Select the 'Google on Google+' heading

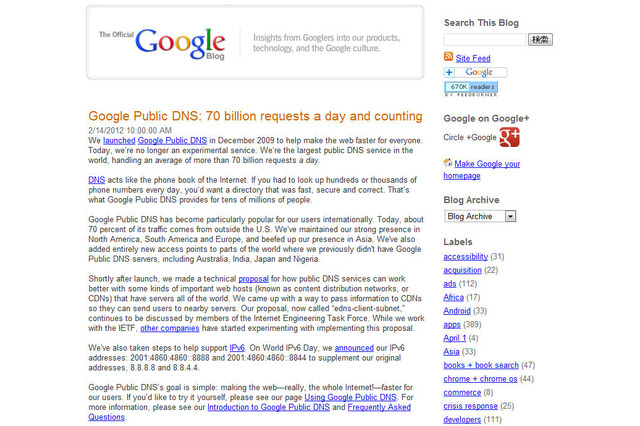pos(486,118)
